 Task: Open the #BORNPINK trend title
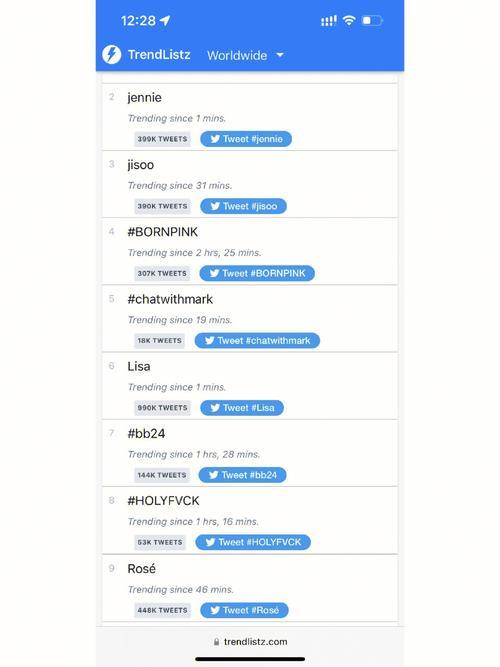tap(163, 232)
